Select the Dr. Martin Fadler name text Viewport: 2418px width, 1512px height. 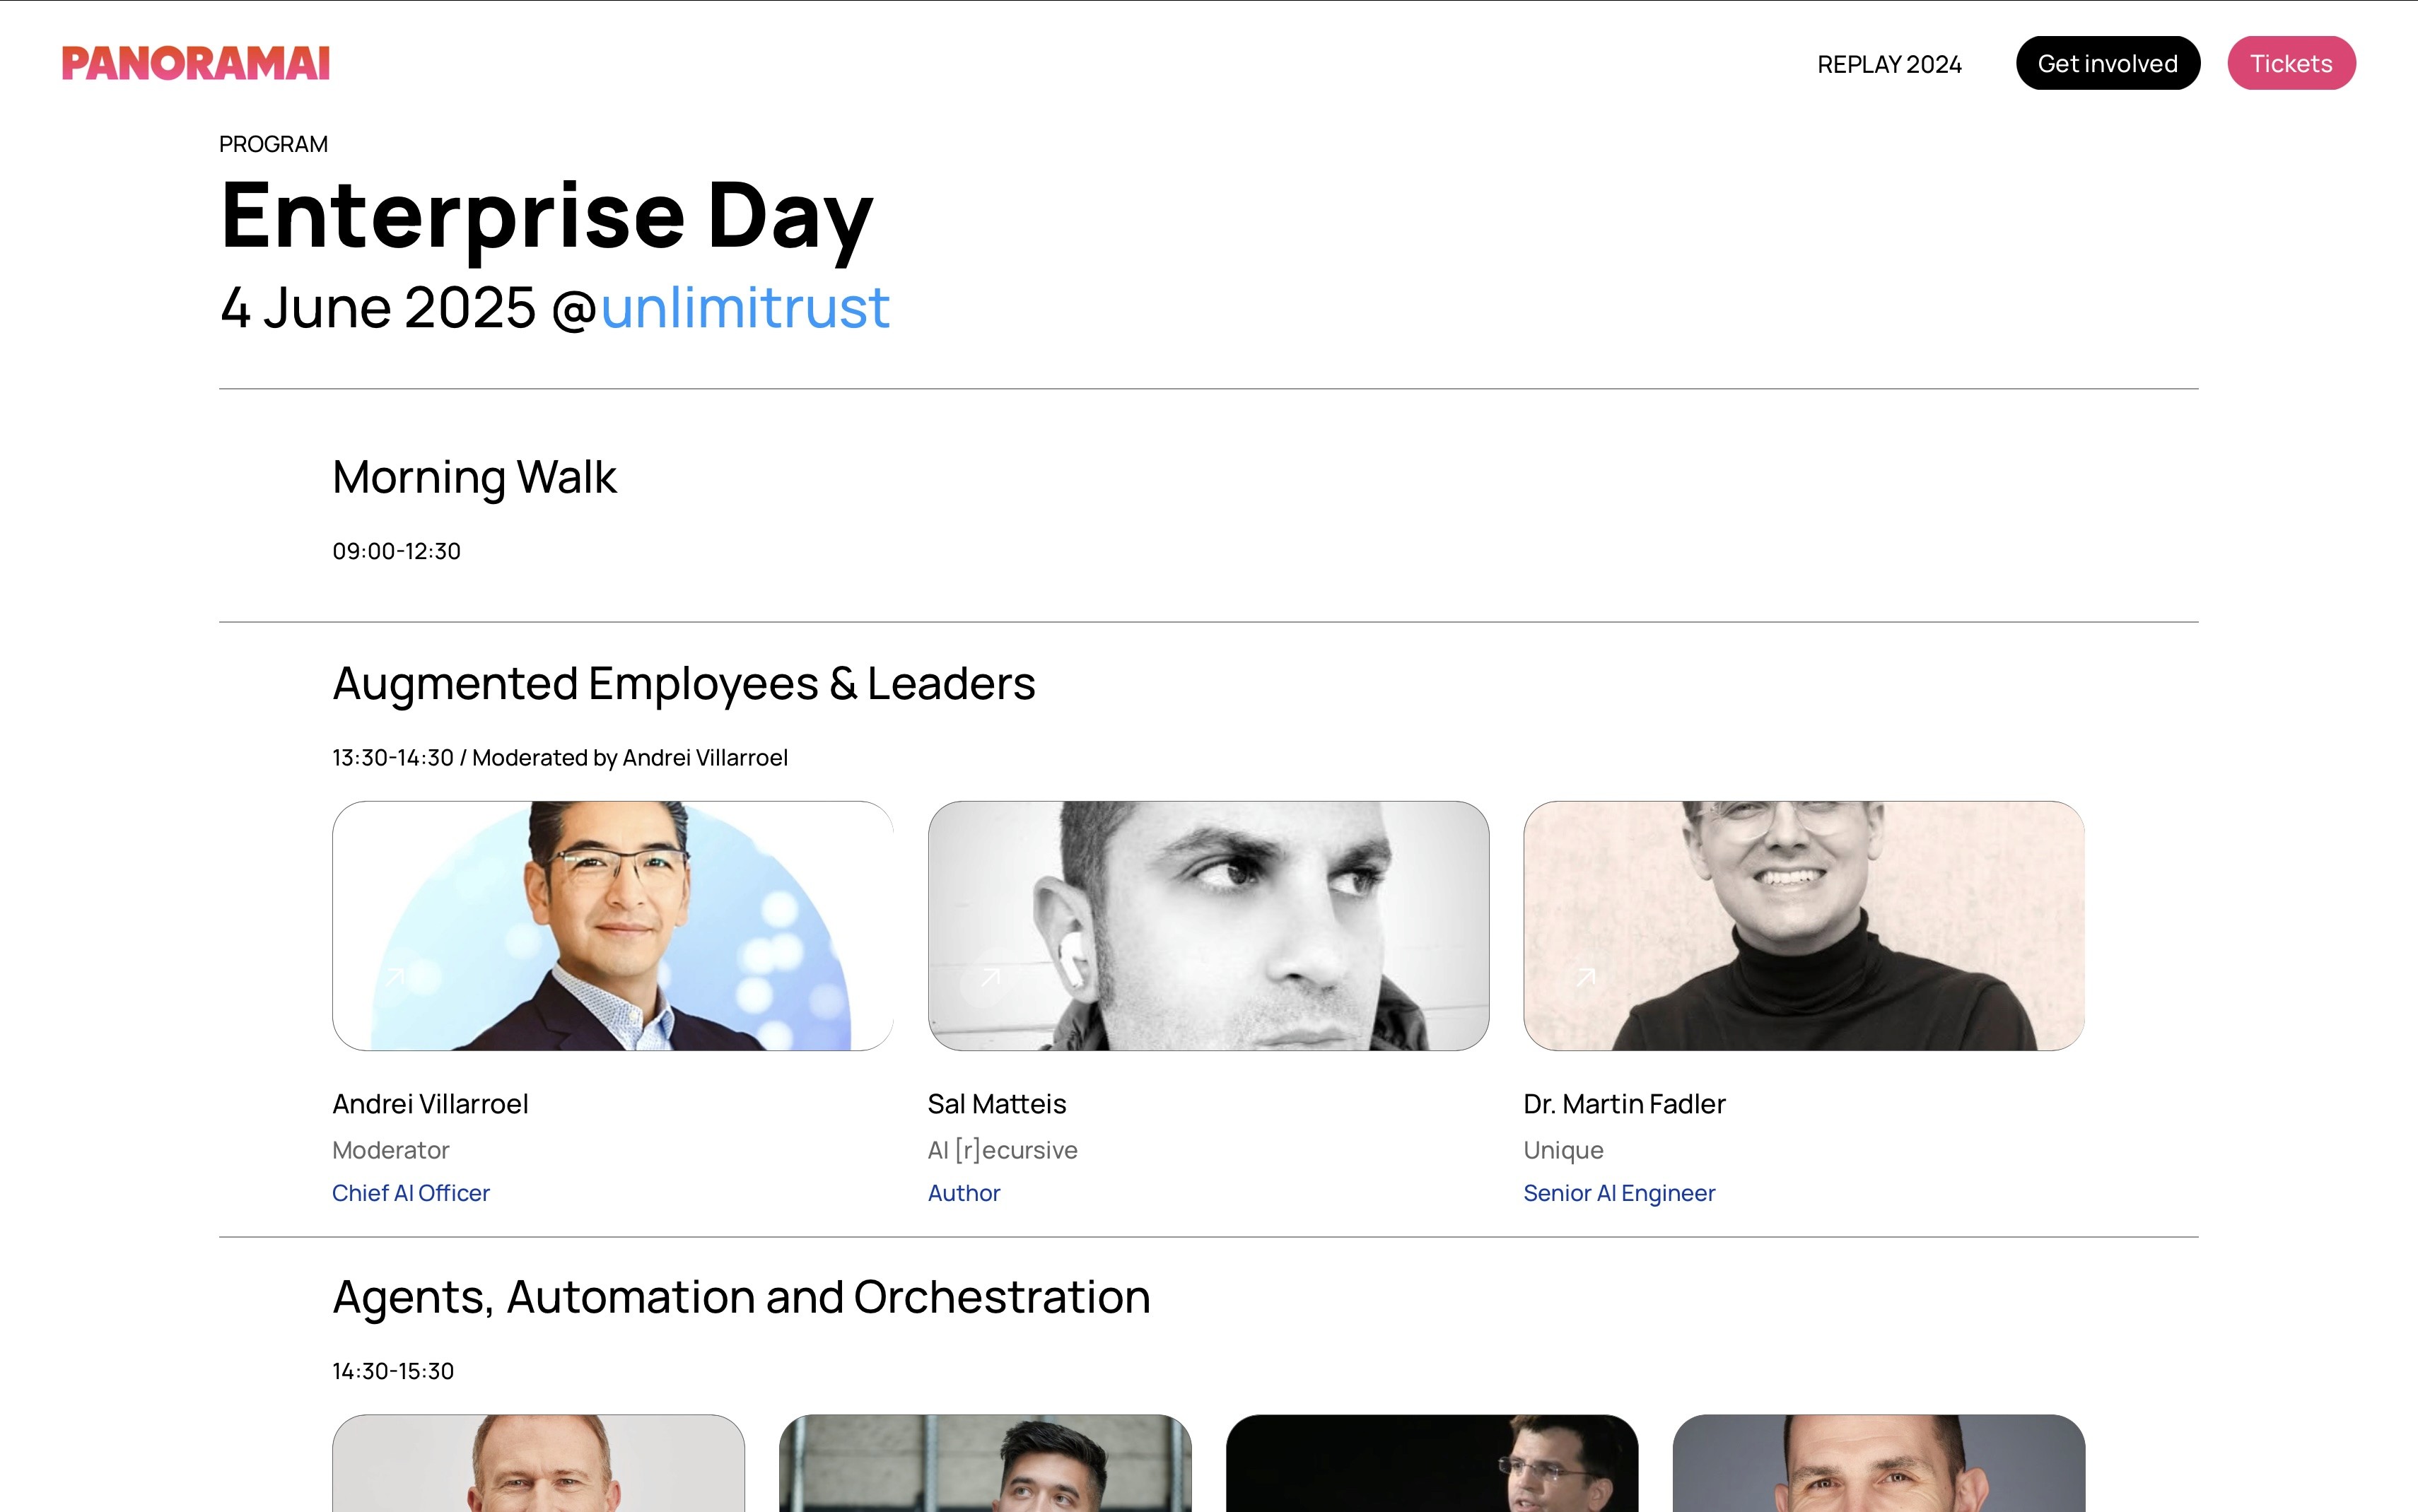click(x=1624, y=1104)
